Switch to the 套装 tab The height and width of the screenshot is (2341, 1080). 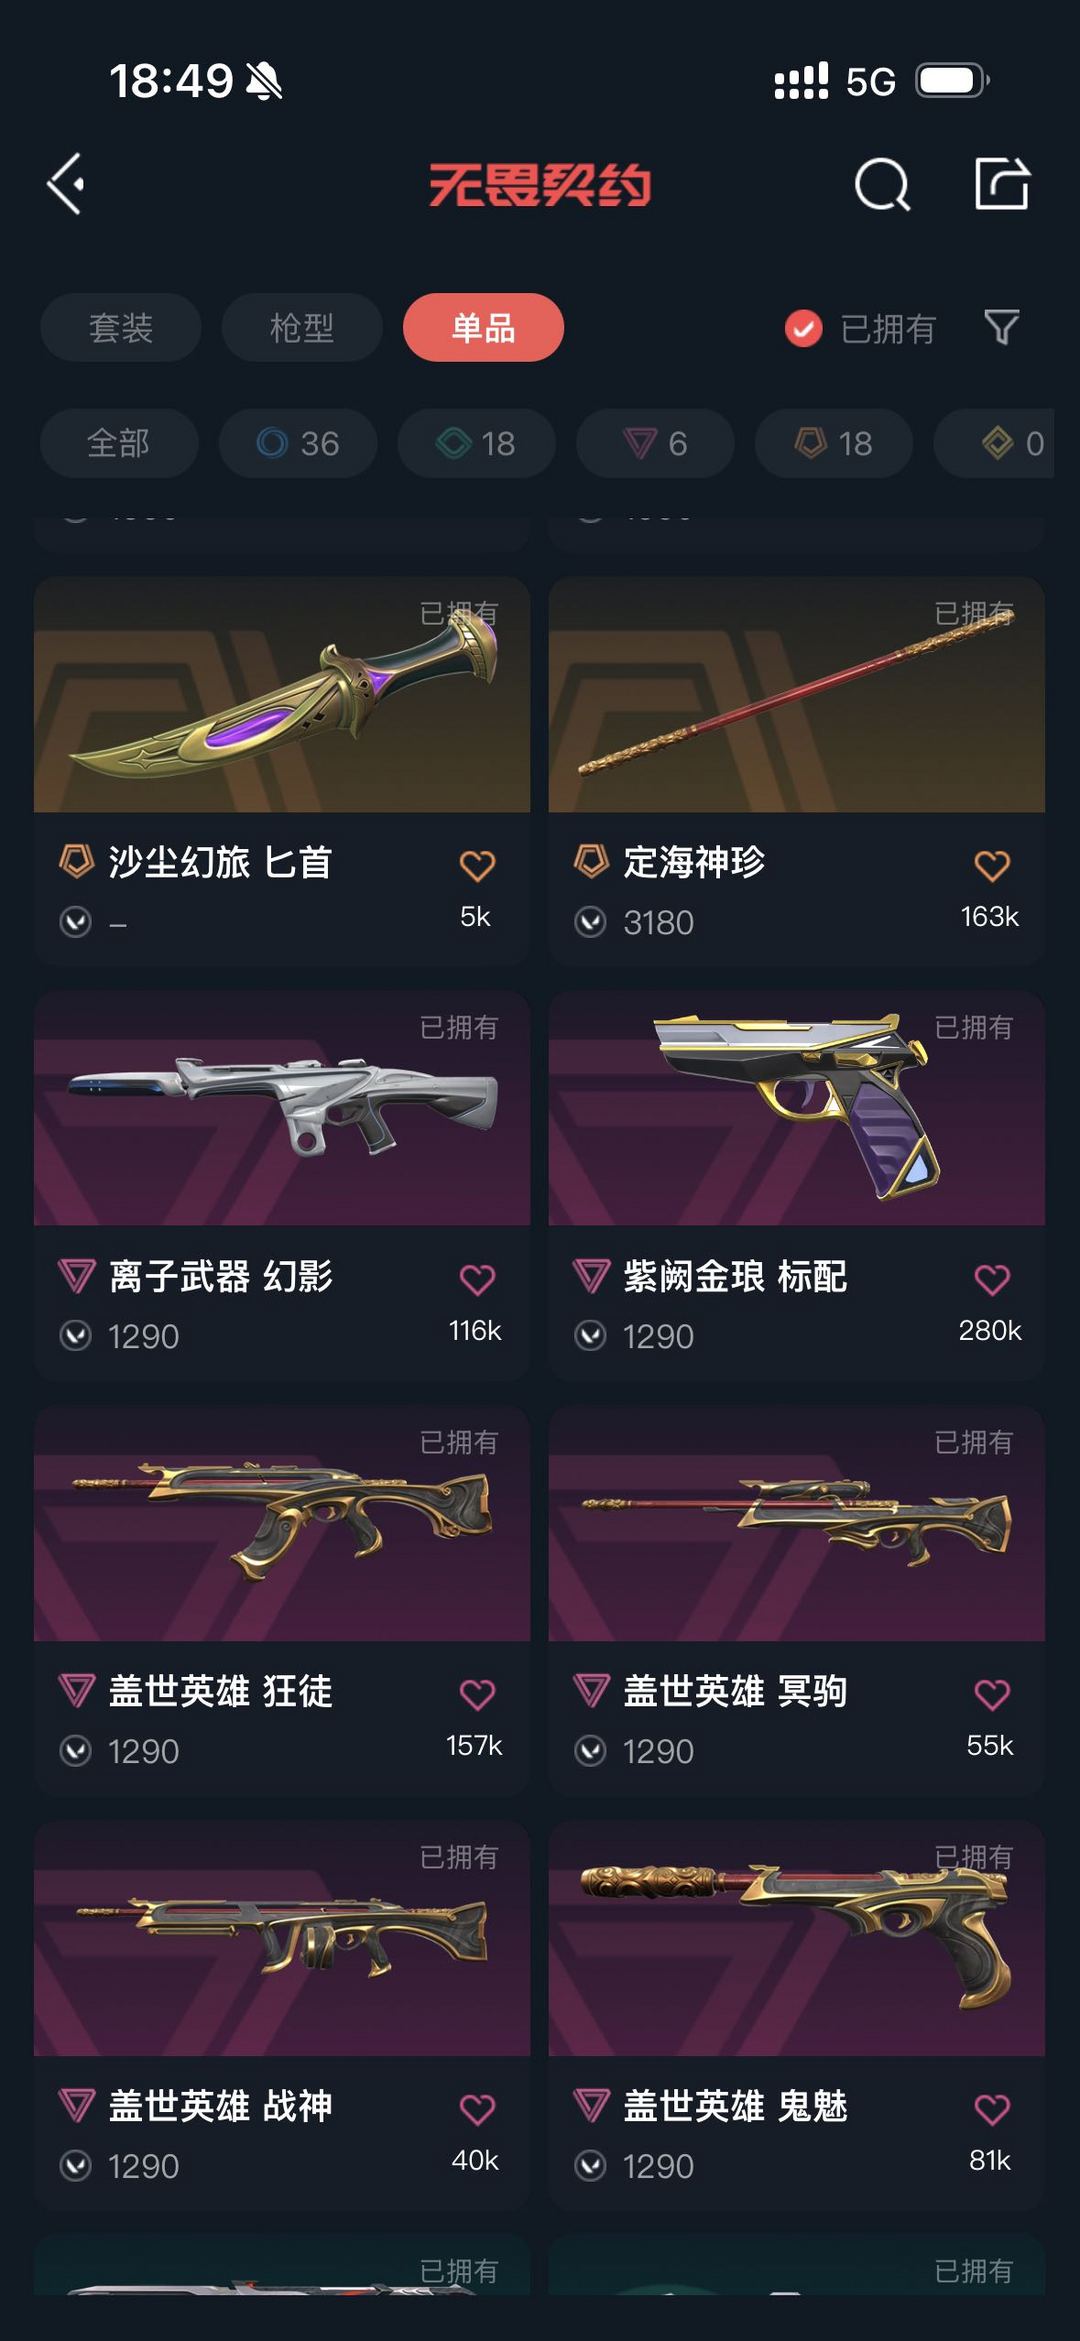coord(121,328)
